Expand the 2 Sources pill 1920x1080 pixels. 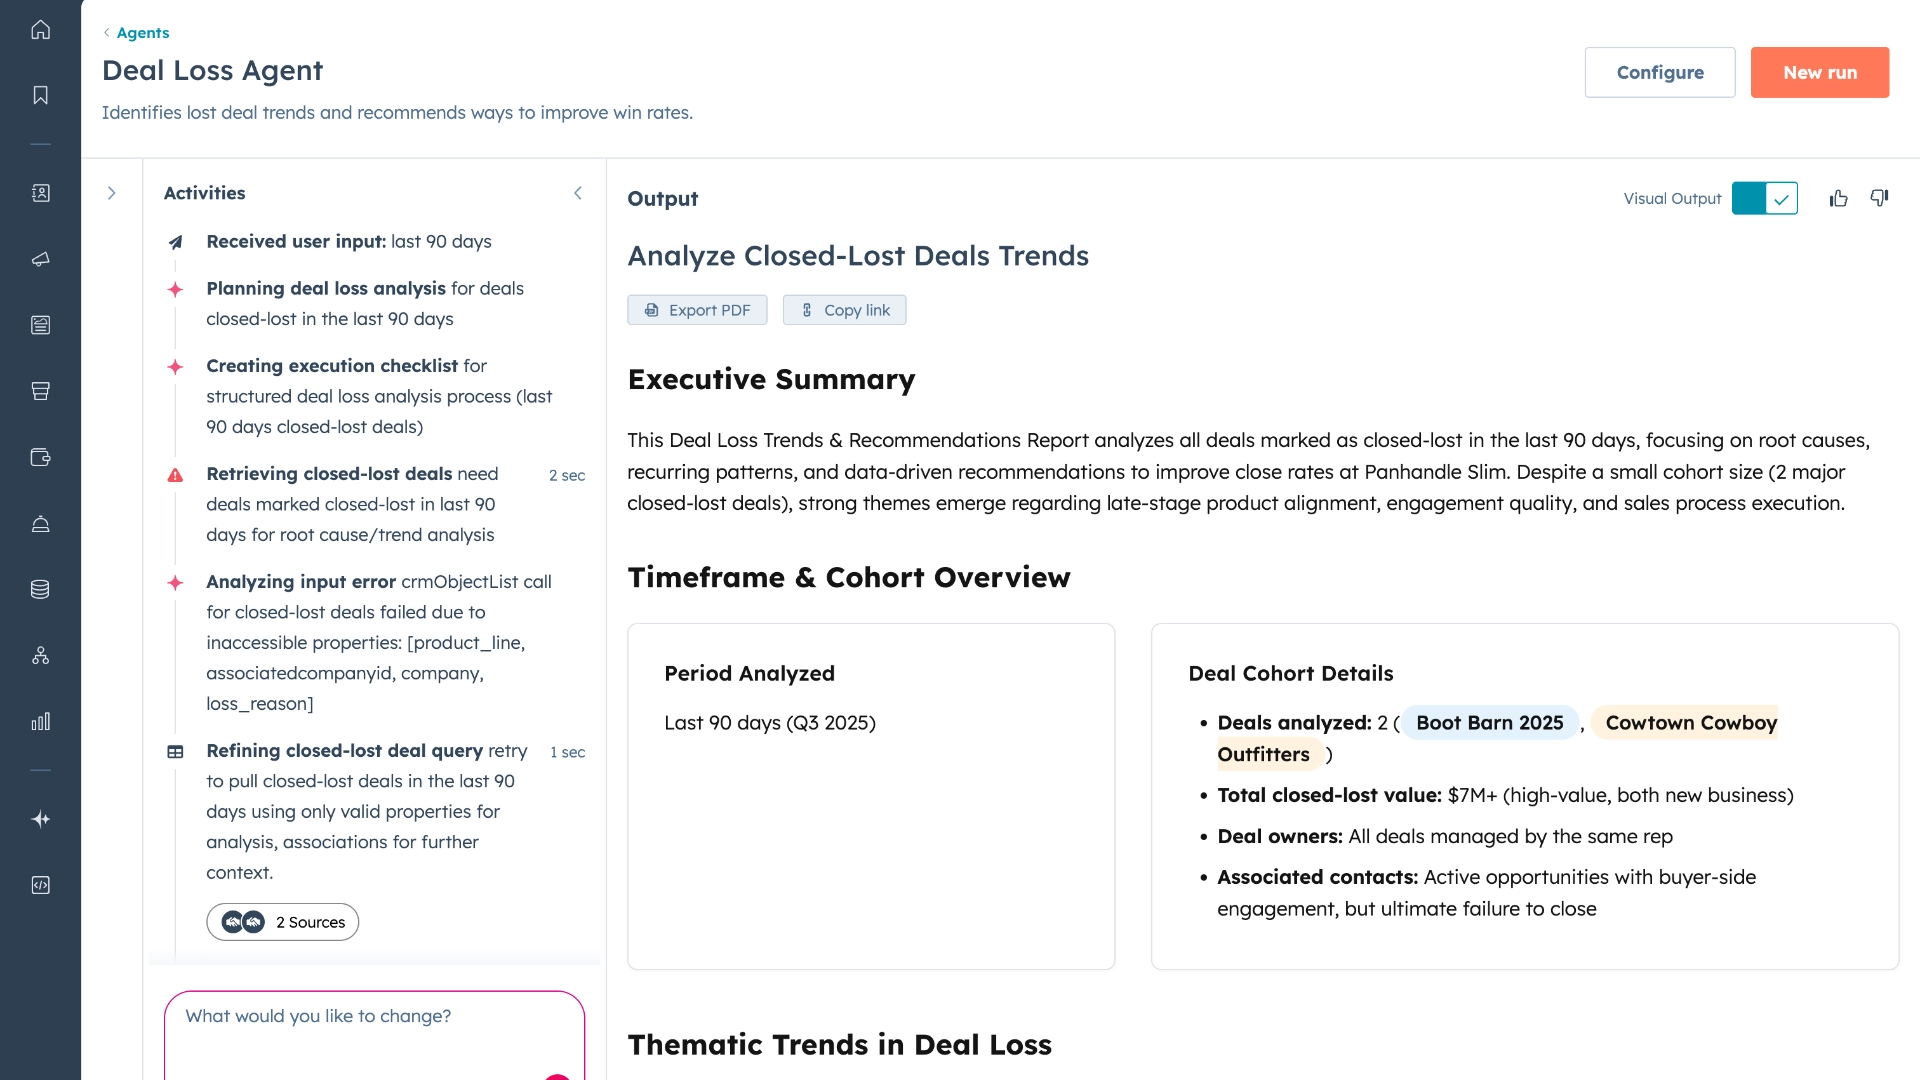[282, 921]
